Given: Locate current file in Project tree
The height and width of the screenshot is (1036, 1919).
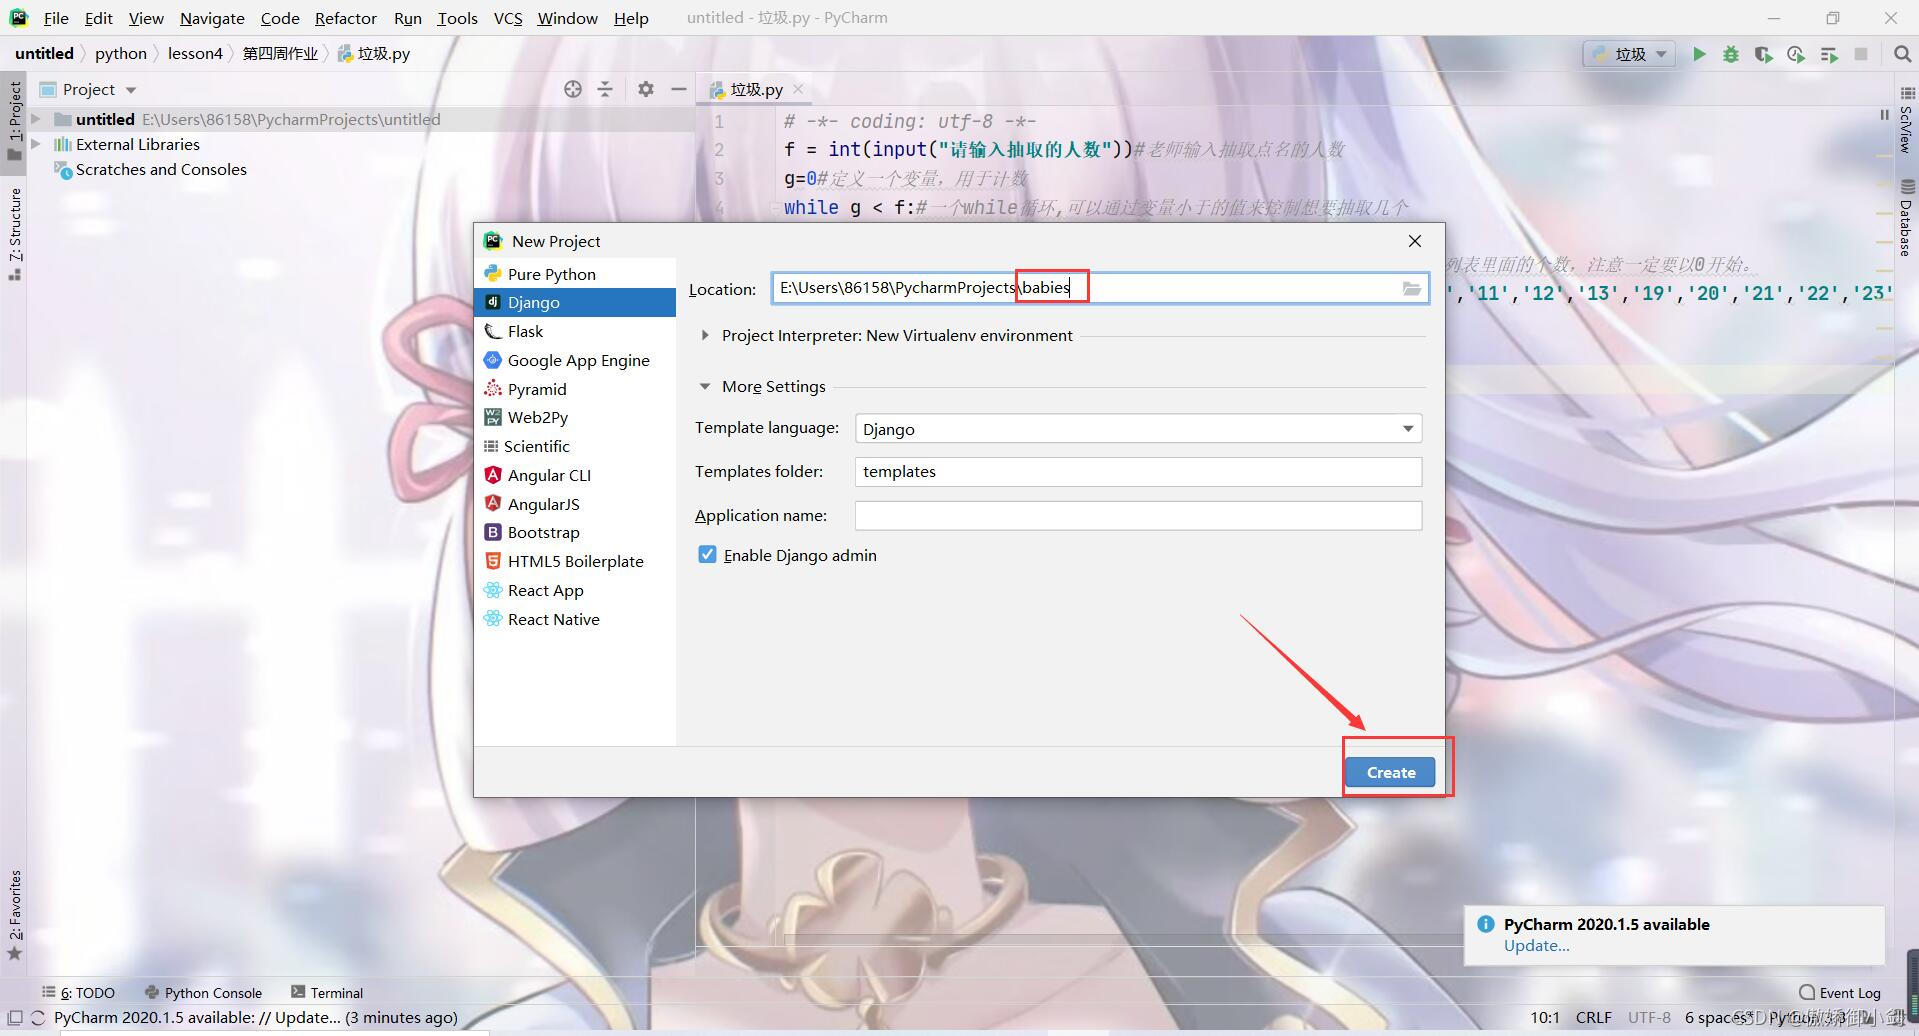Looking at the screenshot, I should (572, 89).
